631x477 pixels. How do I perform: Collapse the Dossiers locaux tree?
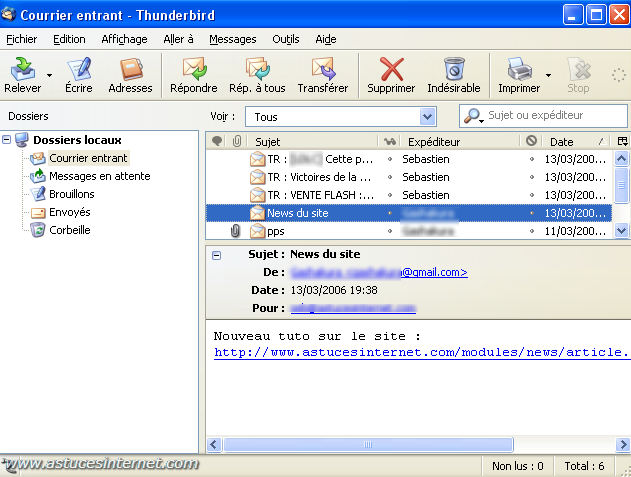click(x=6, y=140)
